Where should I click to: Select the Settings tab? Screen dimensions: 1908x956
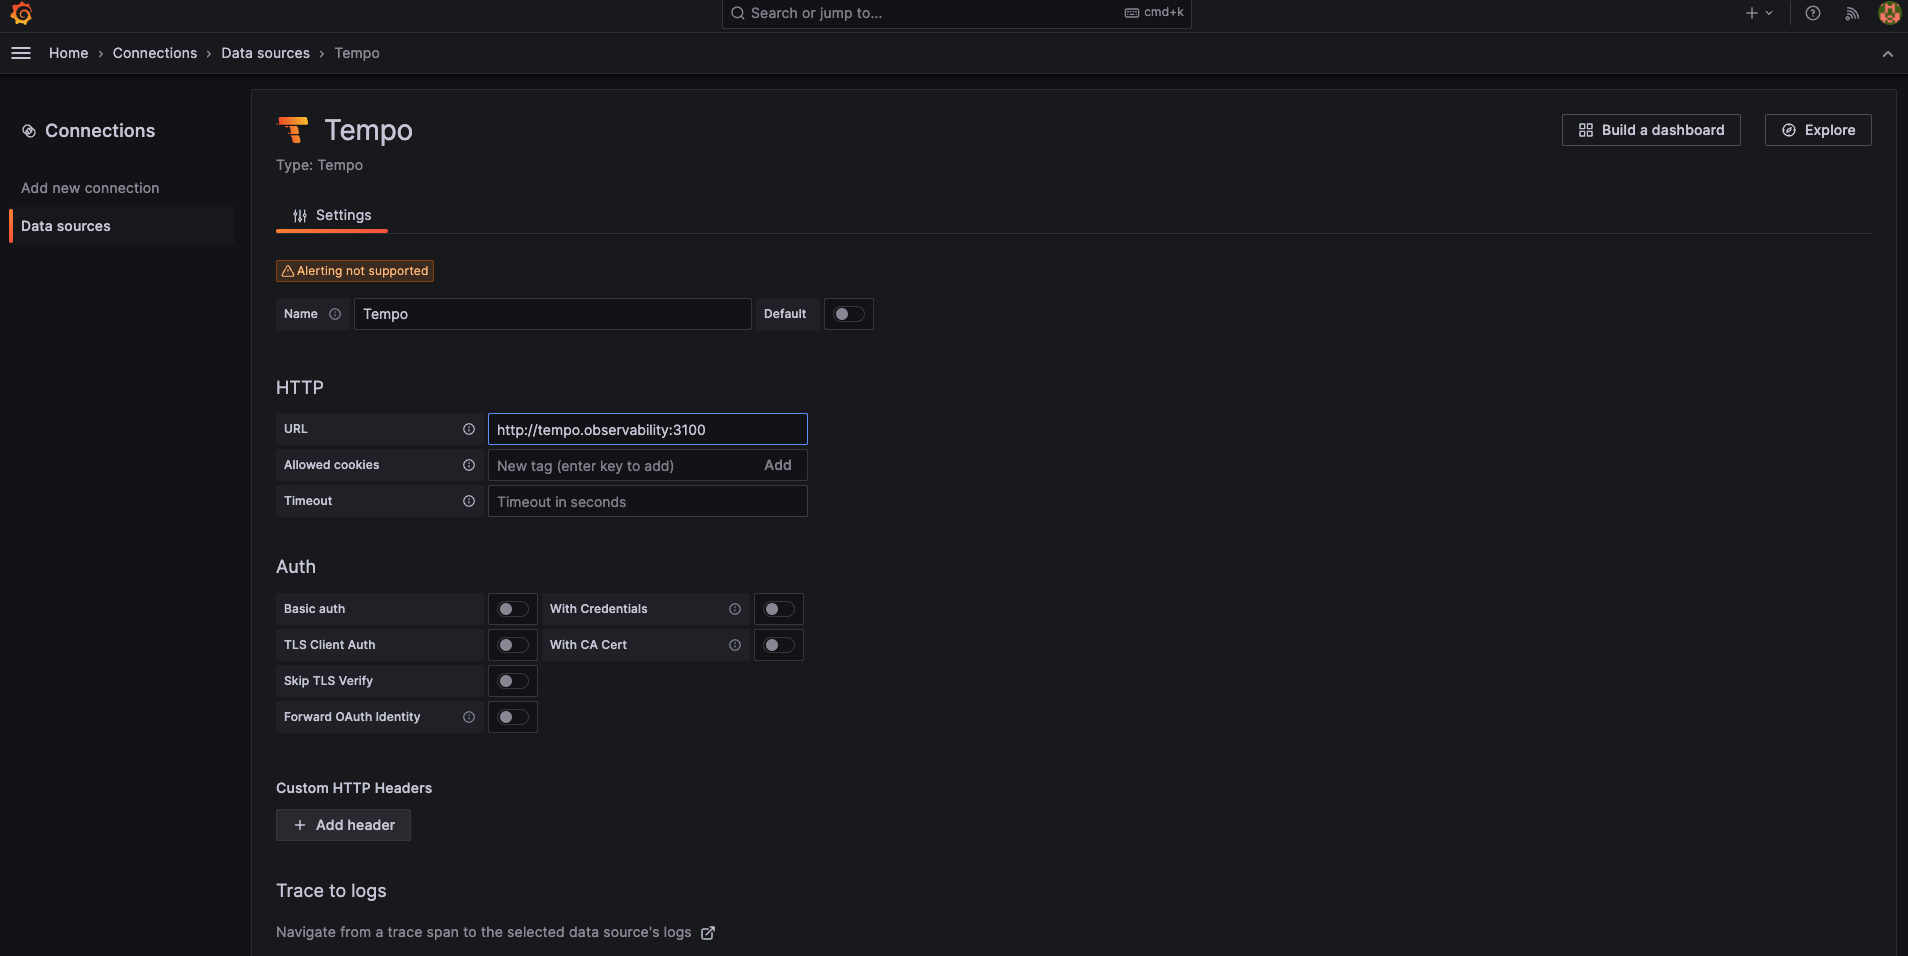[x=332, y=215]
